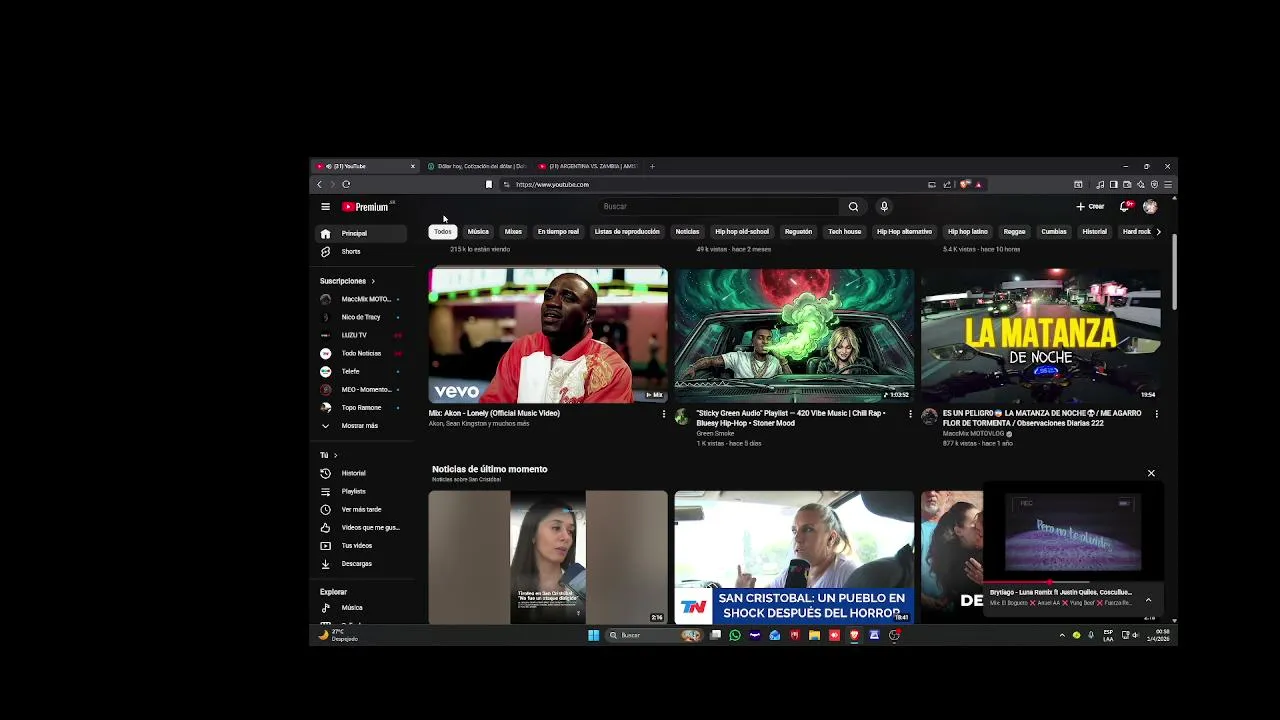Open Shorts from the sidebar
Screen dimensions: 1280x720
362,251
